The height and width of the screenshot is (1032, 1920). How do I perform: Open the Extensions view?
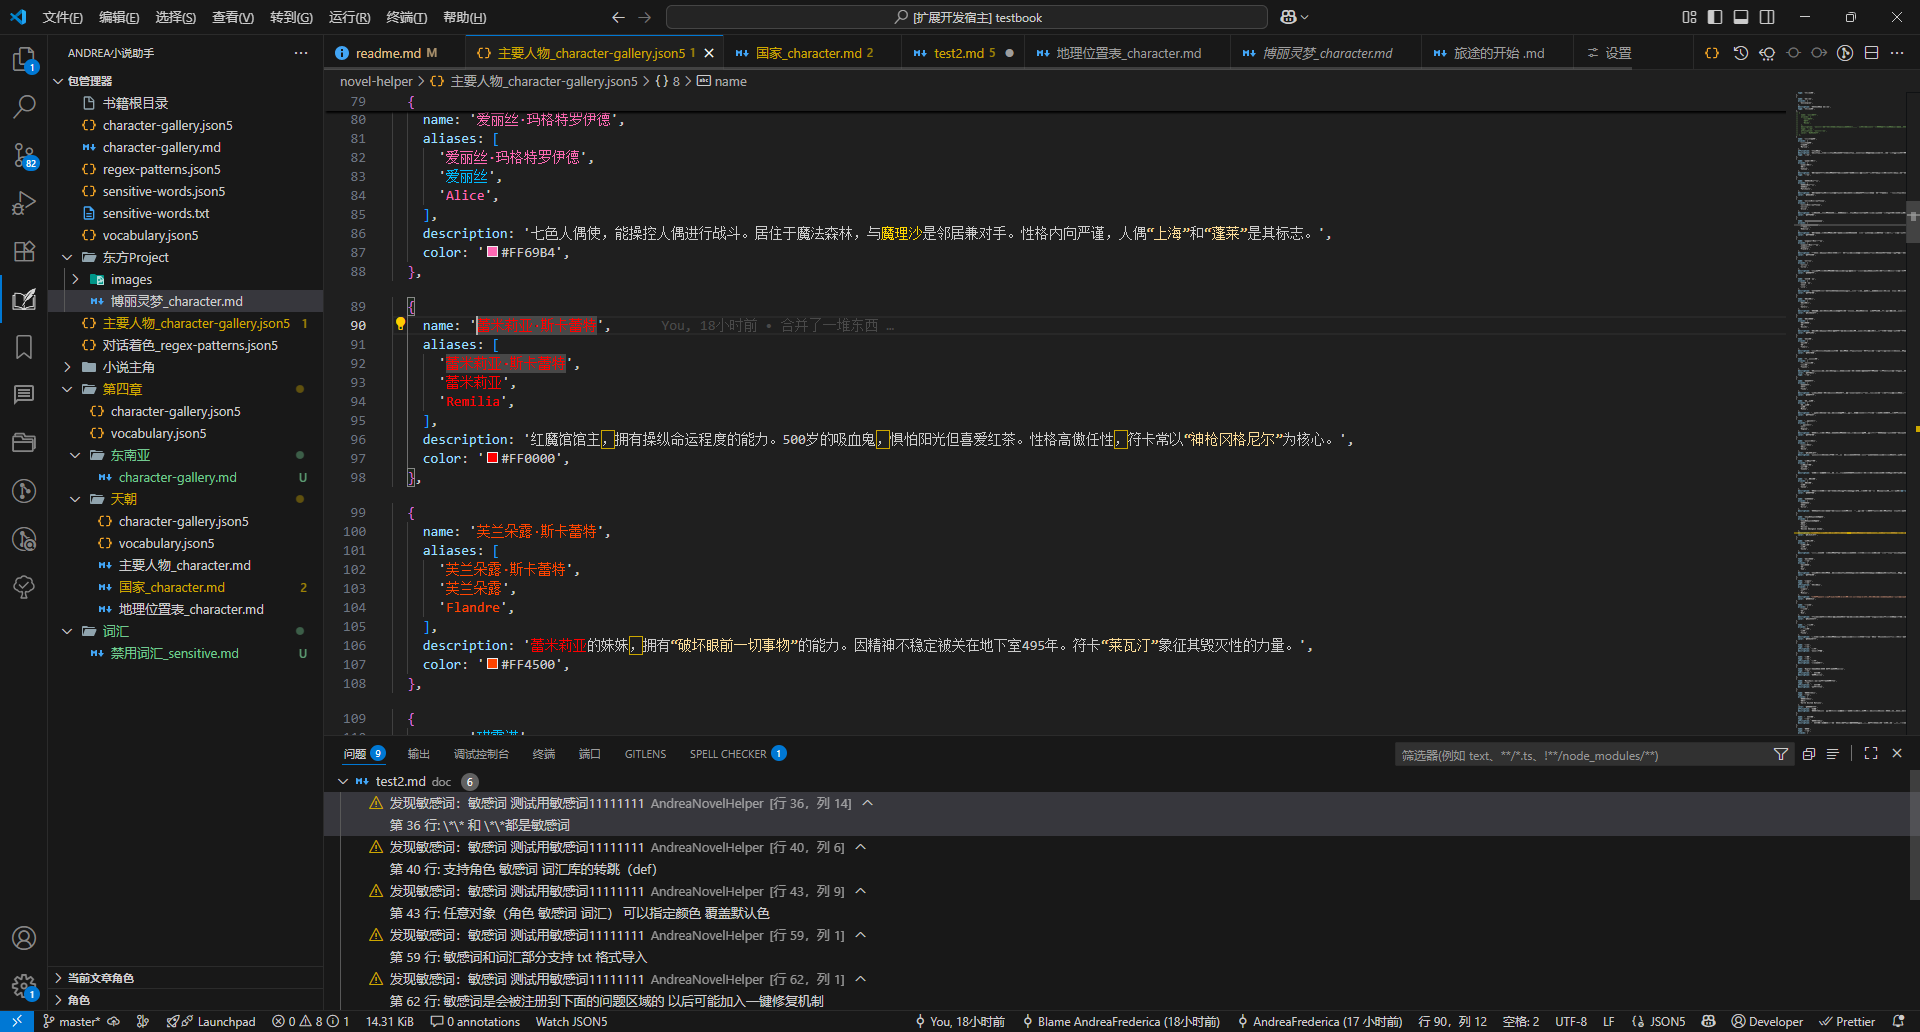(24, 251)
